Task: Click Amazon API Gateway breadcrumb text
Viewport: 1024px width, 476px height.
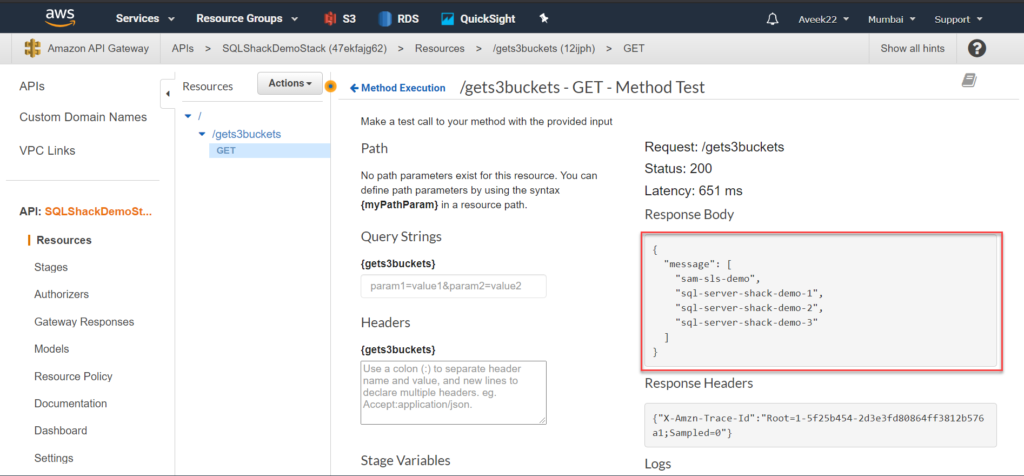Action: click(x=98, y=48)
